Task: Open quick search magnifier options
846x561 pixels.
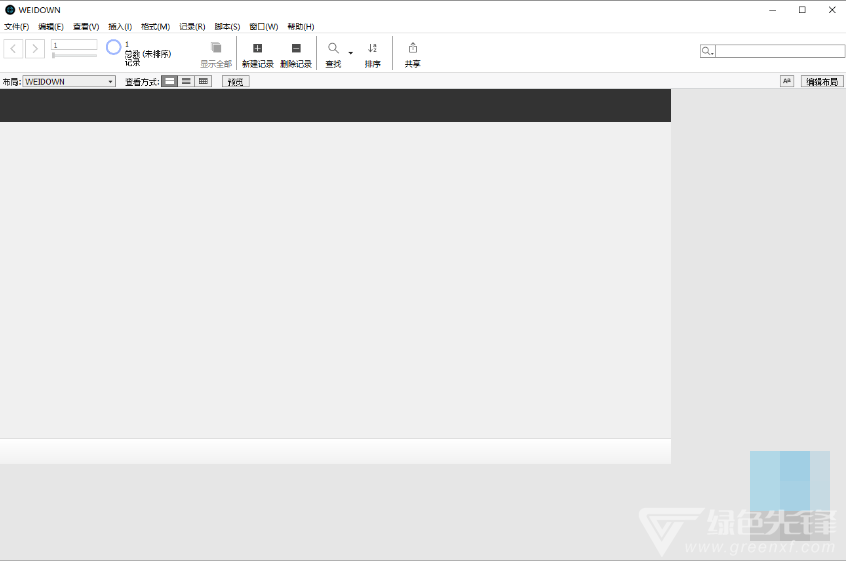Action: pos(707,51)
